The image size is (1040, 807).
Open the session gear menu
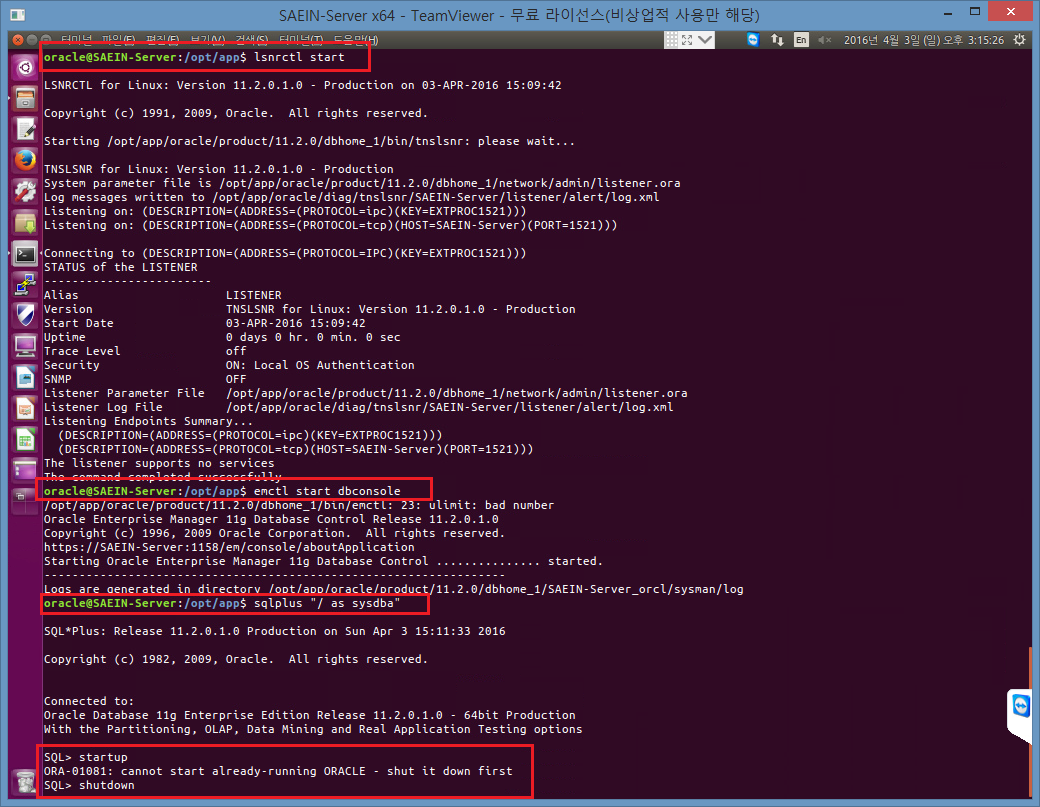(1019, 40)
